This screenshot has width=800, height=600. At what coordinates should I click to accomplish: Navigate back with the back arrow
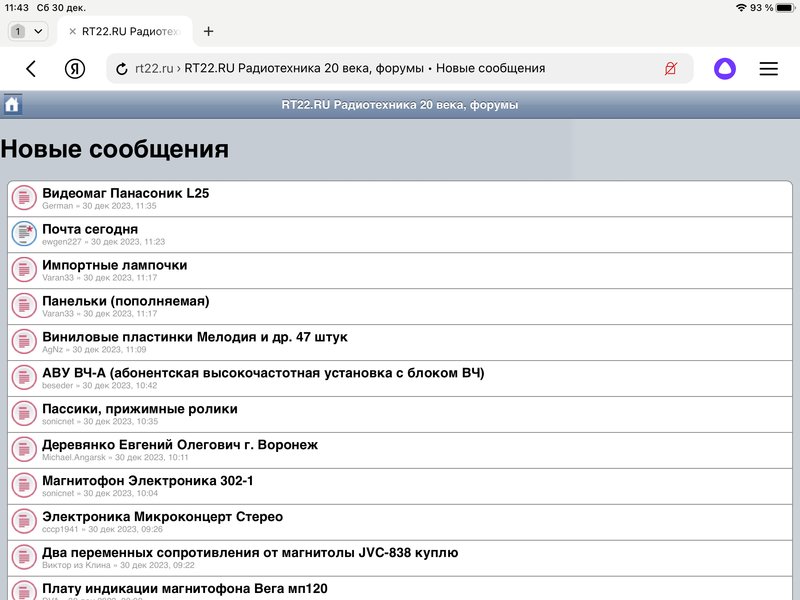click(x=30, y=68)
